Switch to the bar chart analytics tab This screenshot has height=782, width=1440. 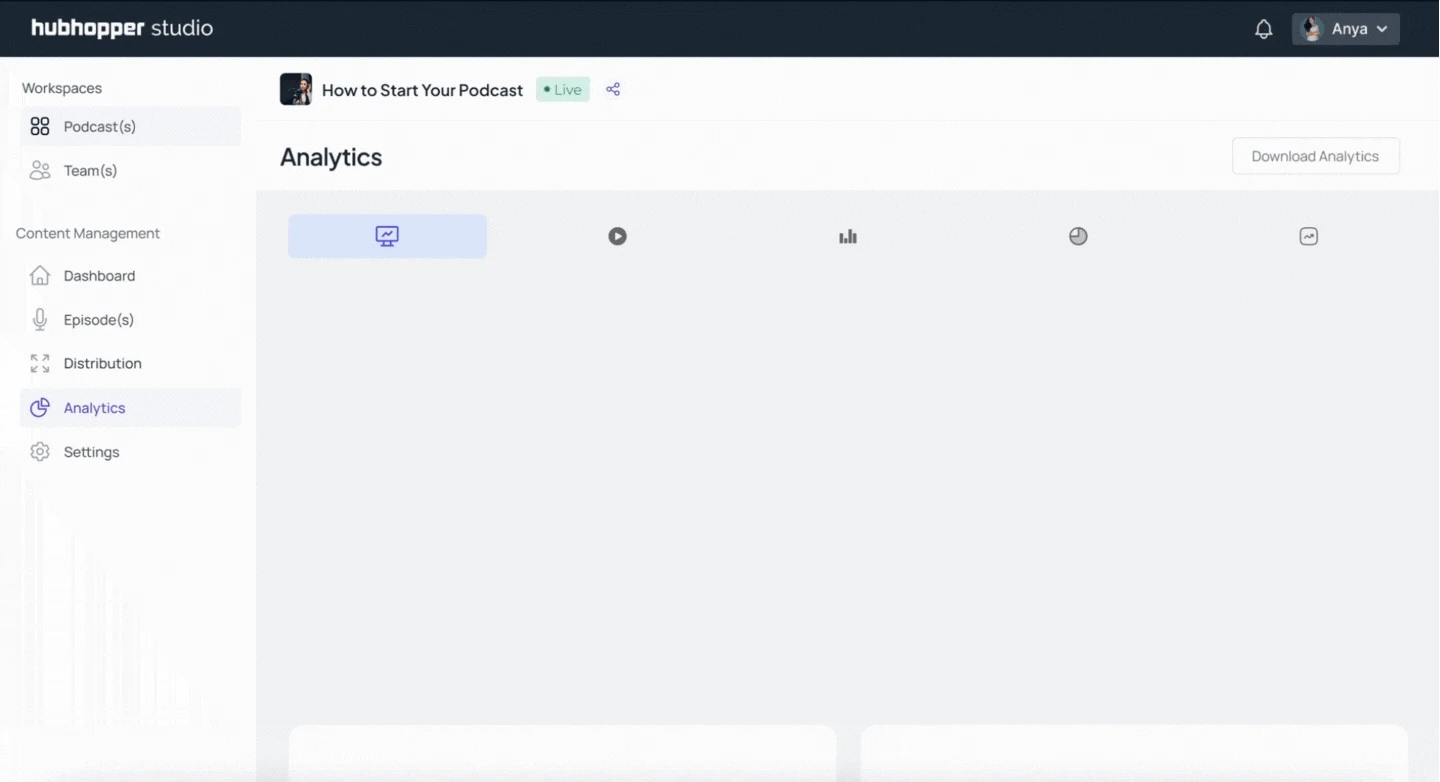[x=848, y=236]
